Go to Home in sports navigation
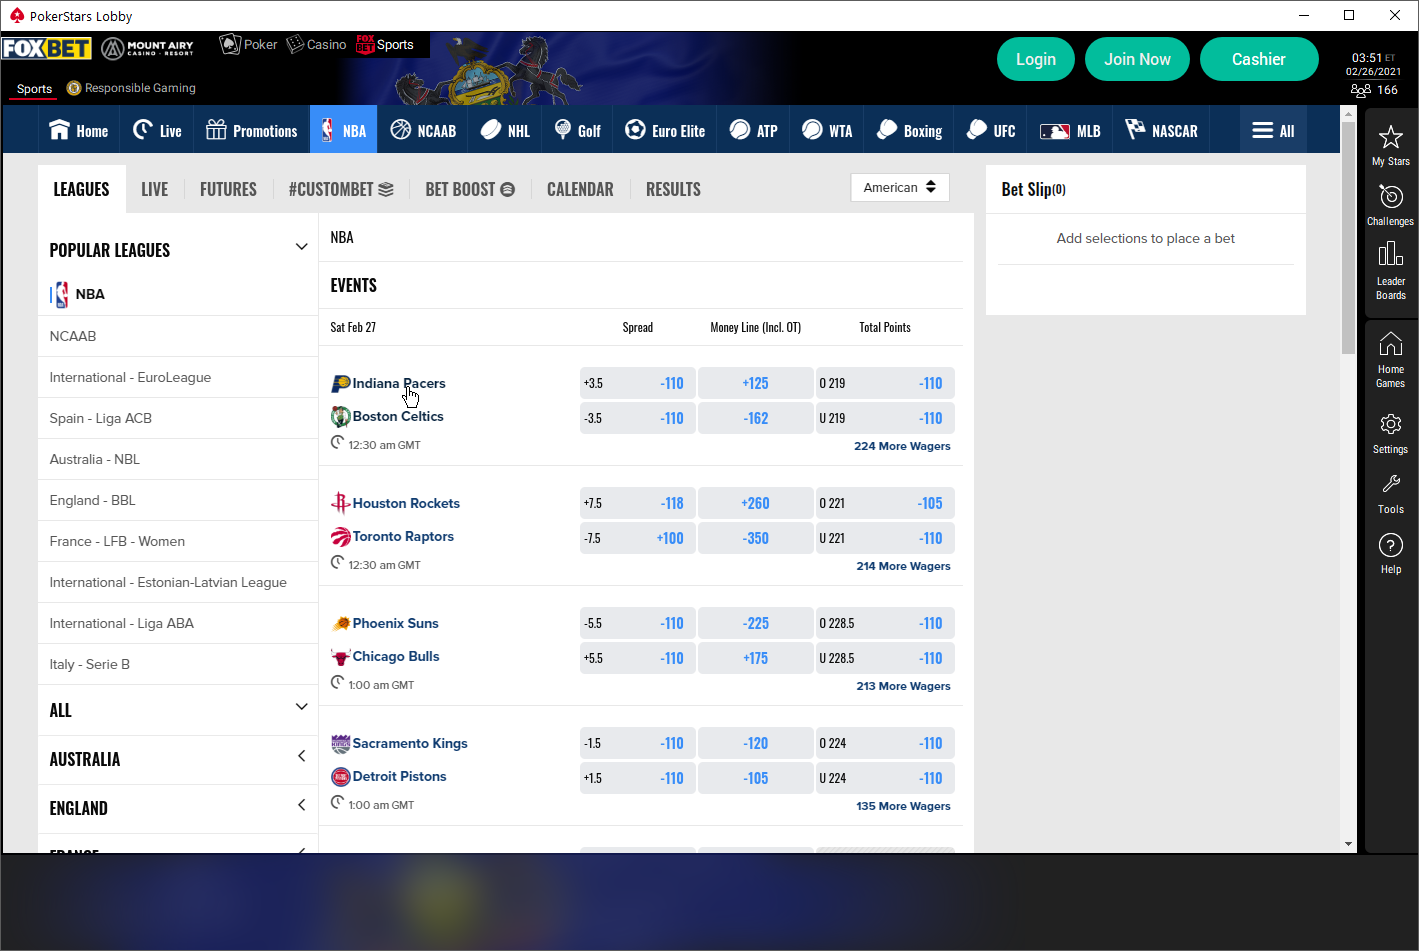 pyautogui.click(x=78, y=130)
